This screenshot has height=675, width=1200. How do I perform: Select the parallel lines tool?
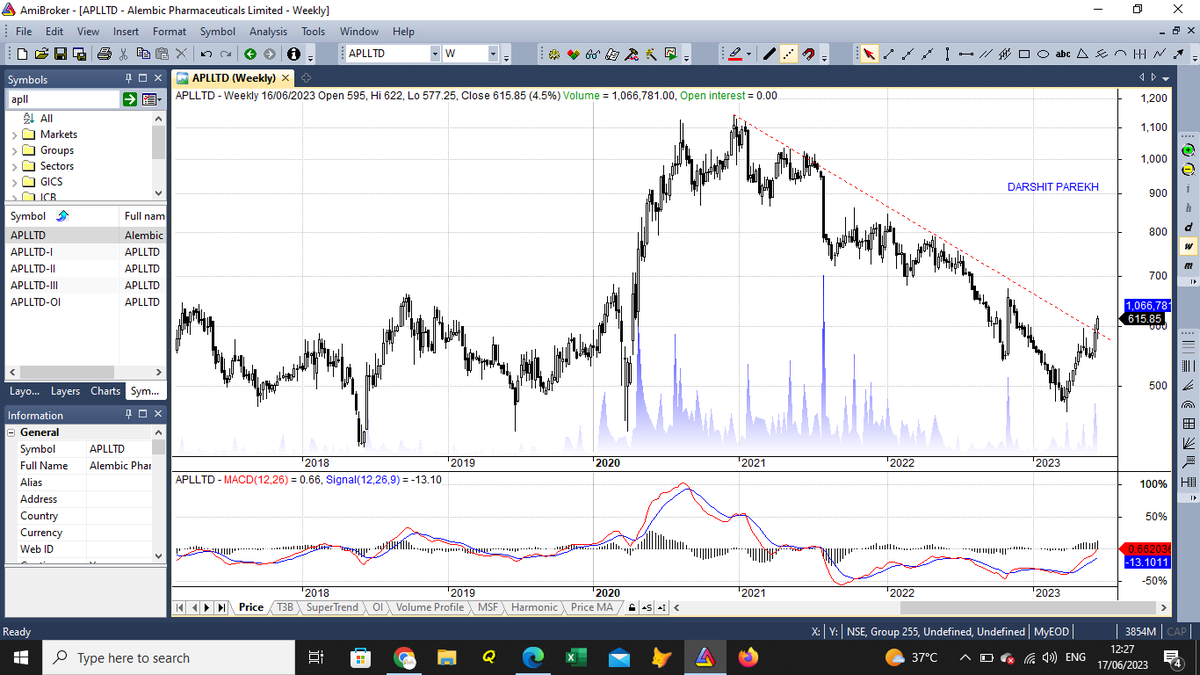tap(985, 54)
